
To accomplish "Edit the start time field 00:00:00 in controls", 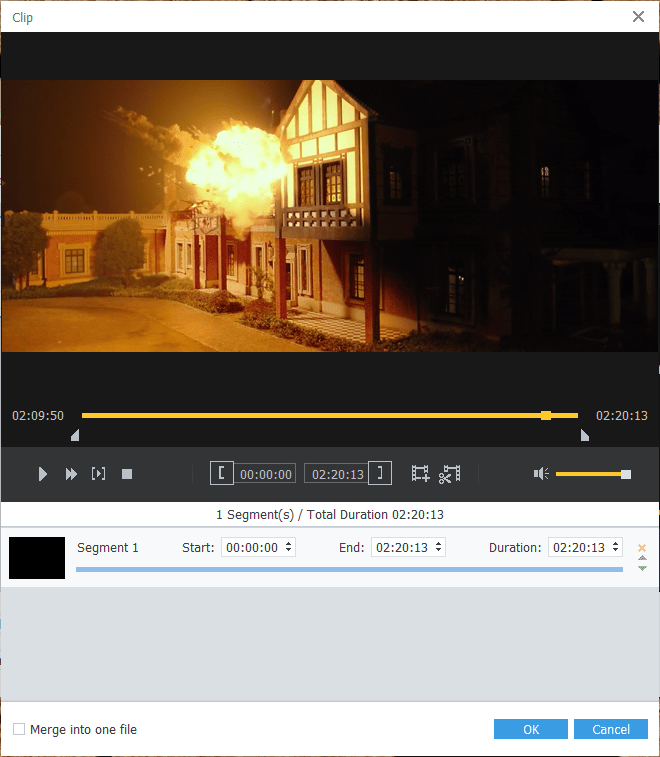I will (266, 474).
